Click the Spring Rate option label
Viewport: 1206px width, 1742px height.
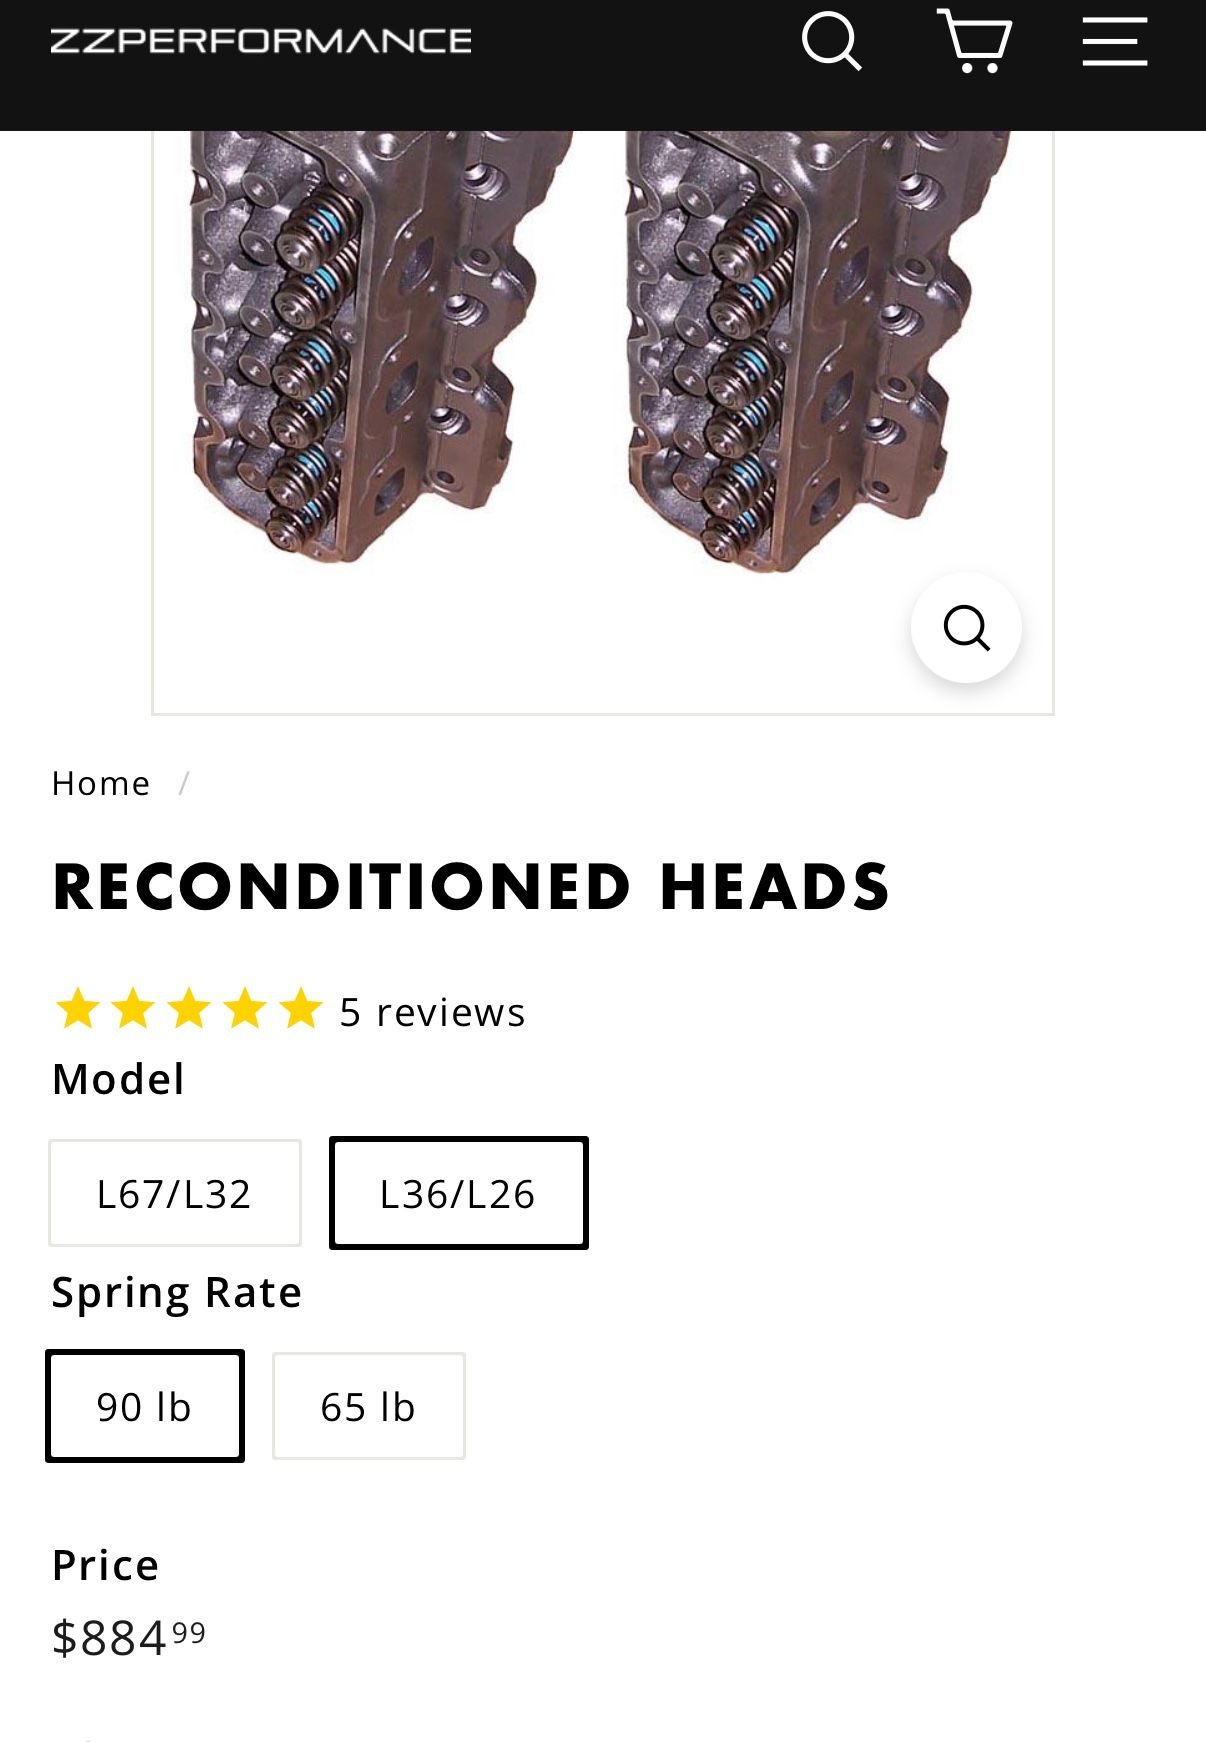pyautogui.click(x=176, y=1292)
